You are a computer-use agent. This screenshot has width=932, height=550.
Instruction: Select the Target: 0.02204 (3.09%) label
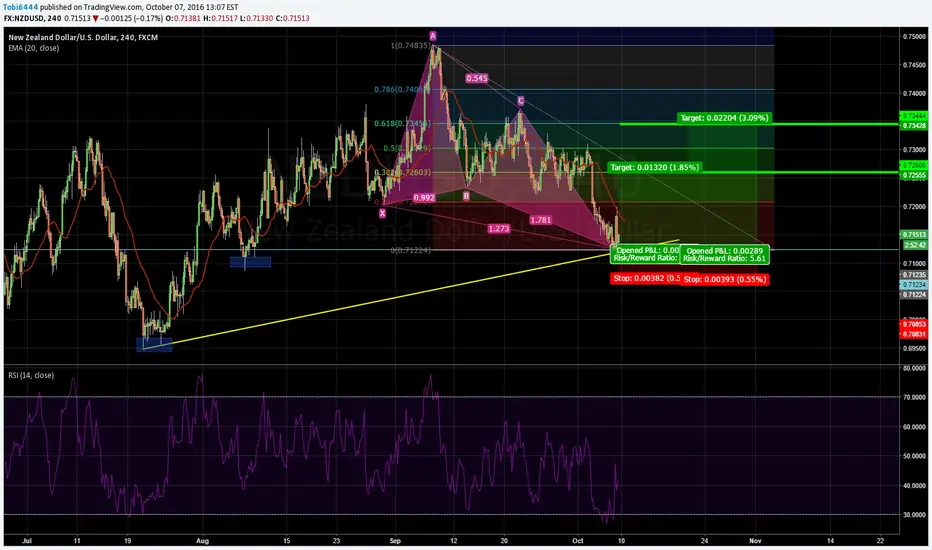tap(725, 118)
